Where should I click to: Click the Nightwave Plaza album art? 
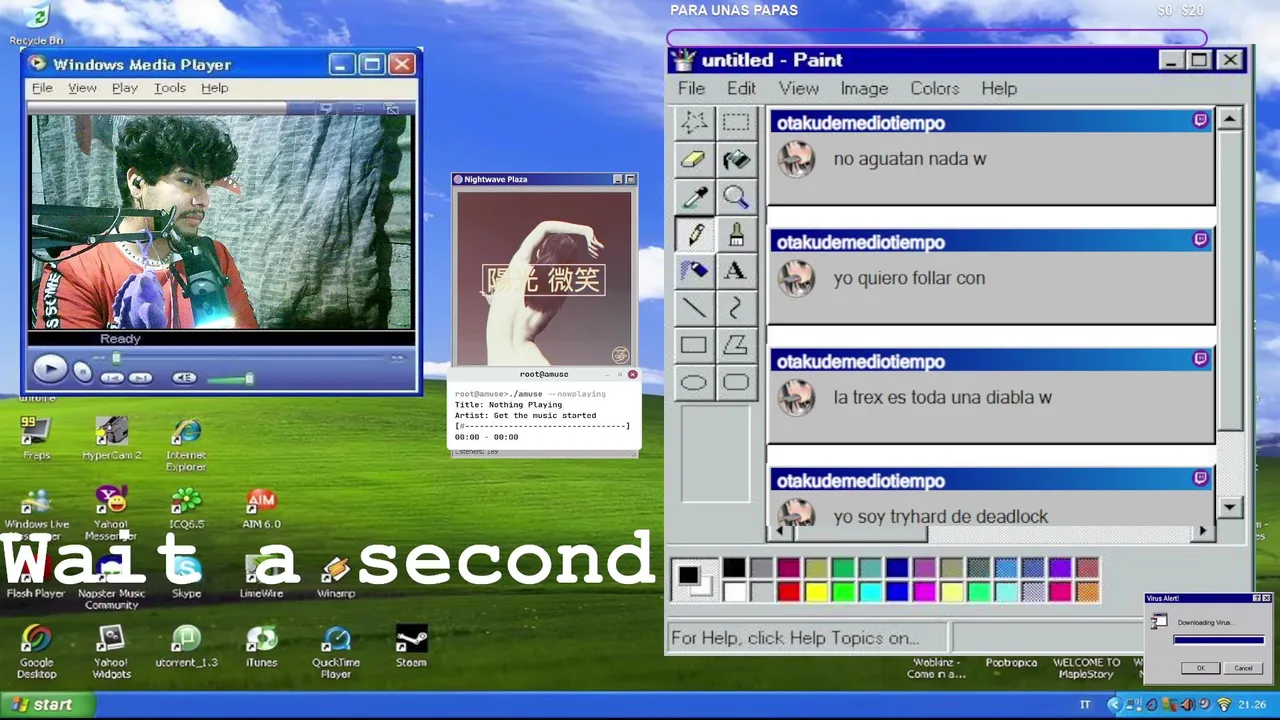click(544, 277)
